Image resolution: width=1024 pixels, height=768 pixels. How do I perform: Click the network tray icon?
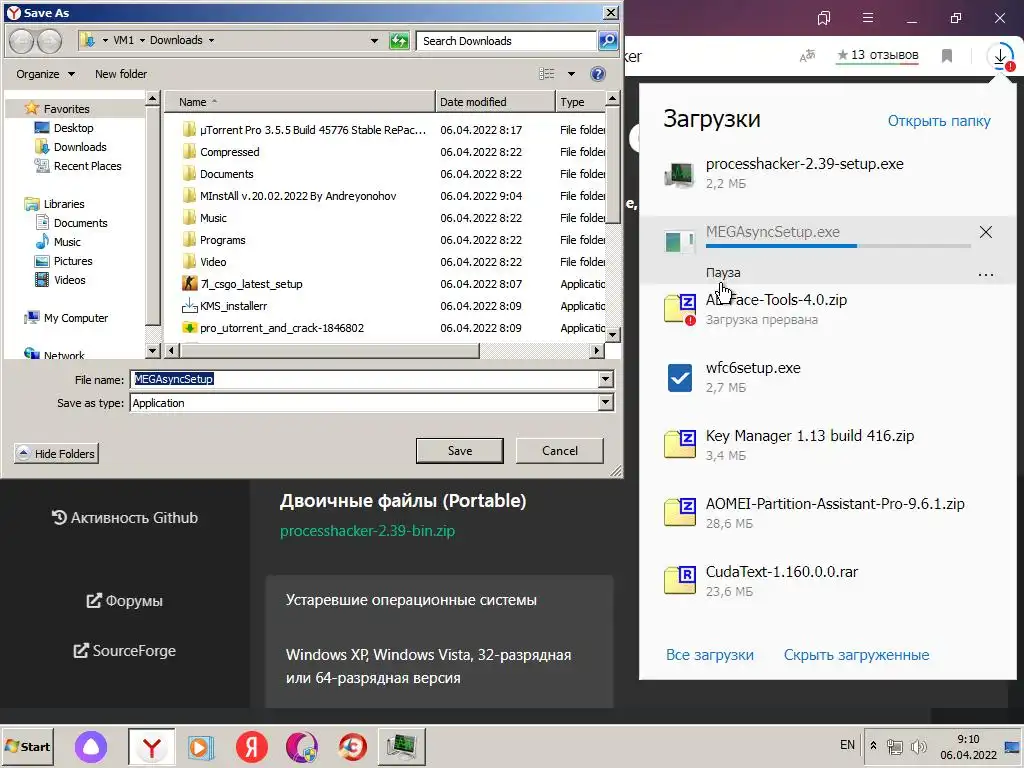[x=895, y=746]
